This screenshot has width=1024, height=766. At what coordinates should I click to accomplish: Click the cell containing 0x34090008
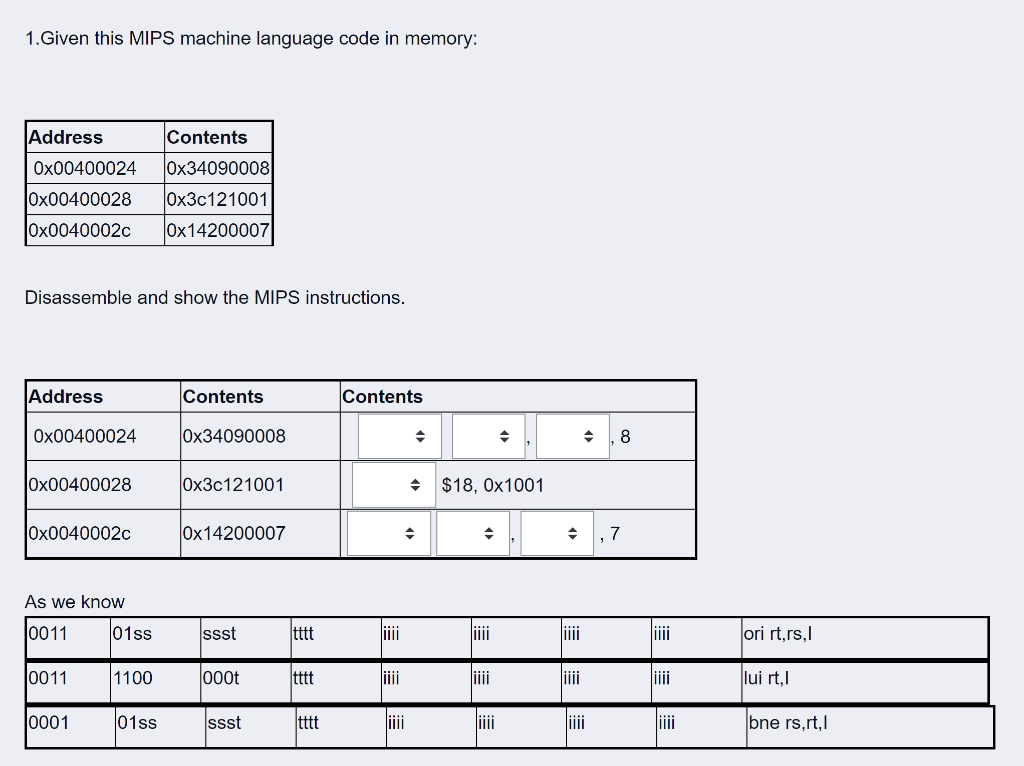pyautogui.click(x=218, y=168)
